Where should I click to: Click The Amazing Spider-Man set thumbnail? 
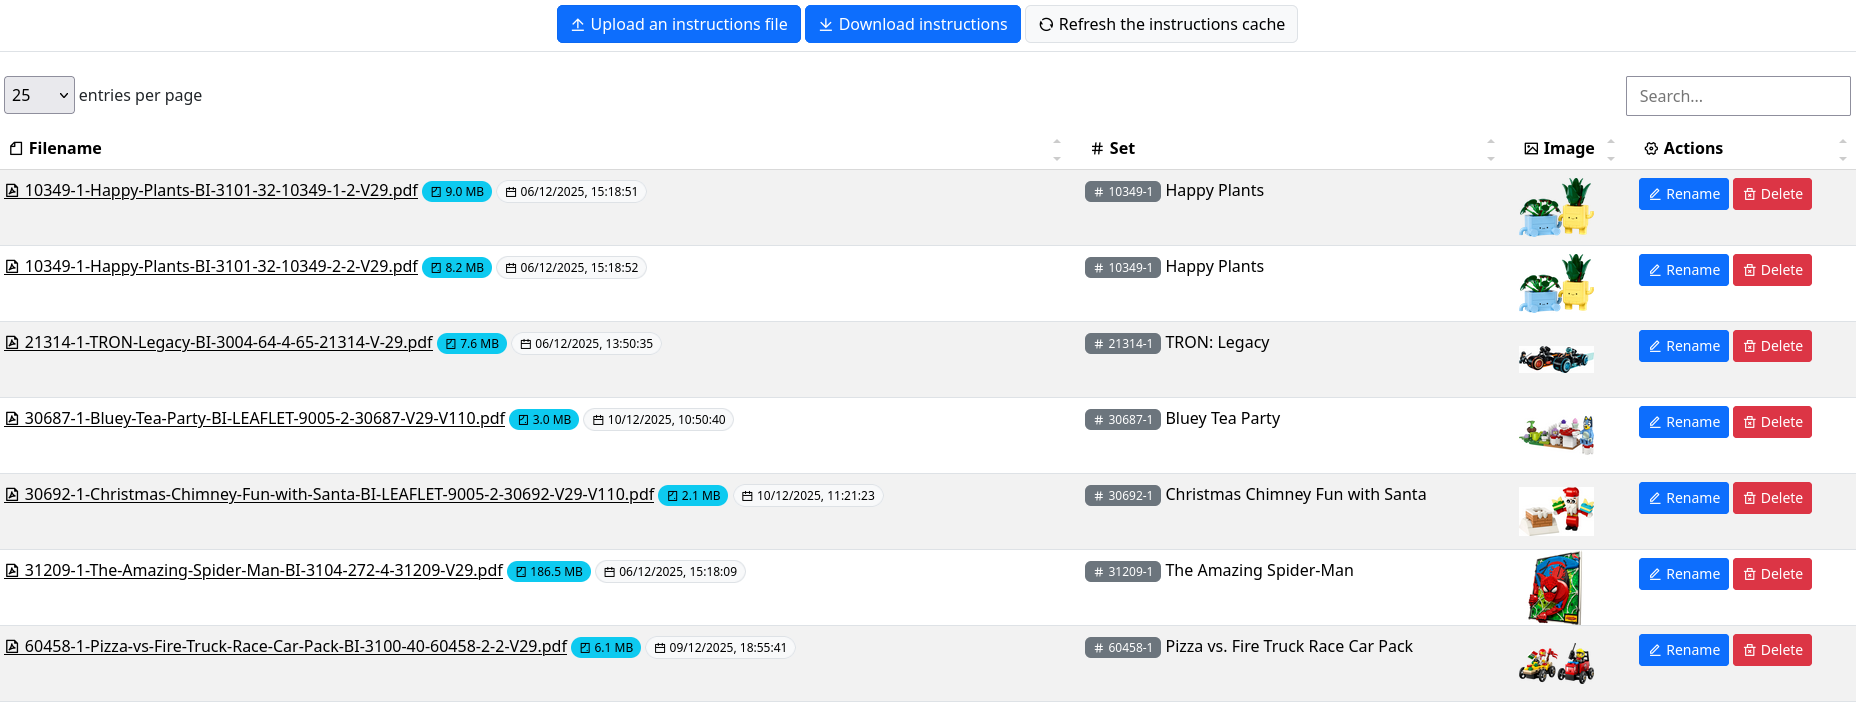click(1555, 588)
